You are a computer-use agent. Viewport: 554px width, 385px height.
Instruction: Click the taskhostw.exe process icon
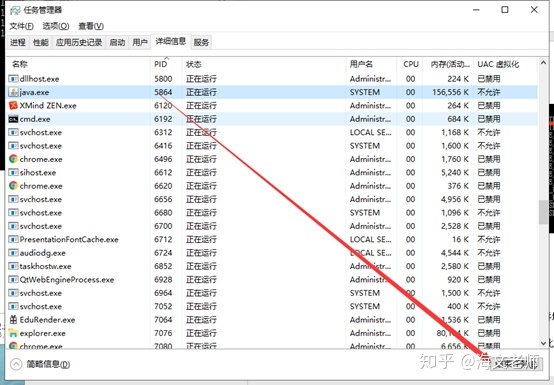[13, 266]
